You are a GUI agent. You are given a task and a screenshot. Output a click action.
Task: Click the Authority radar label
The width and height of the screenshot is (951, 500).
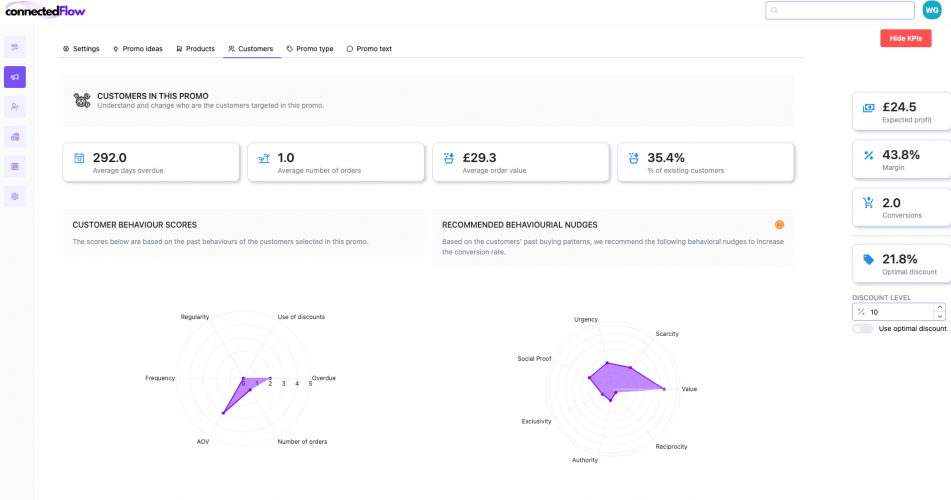tap(585, 460)
